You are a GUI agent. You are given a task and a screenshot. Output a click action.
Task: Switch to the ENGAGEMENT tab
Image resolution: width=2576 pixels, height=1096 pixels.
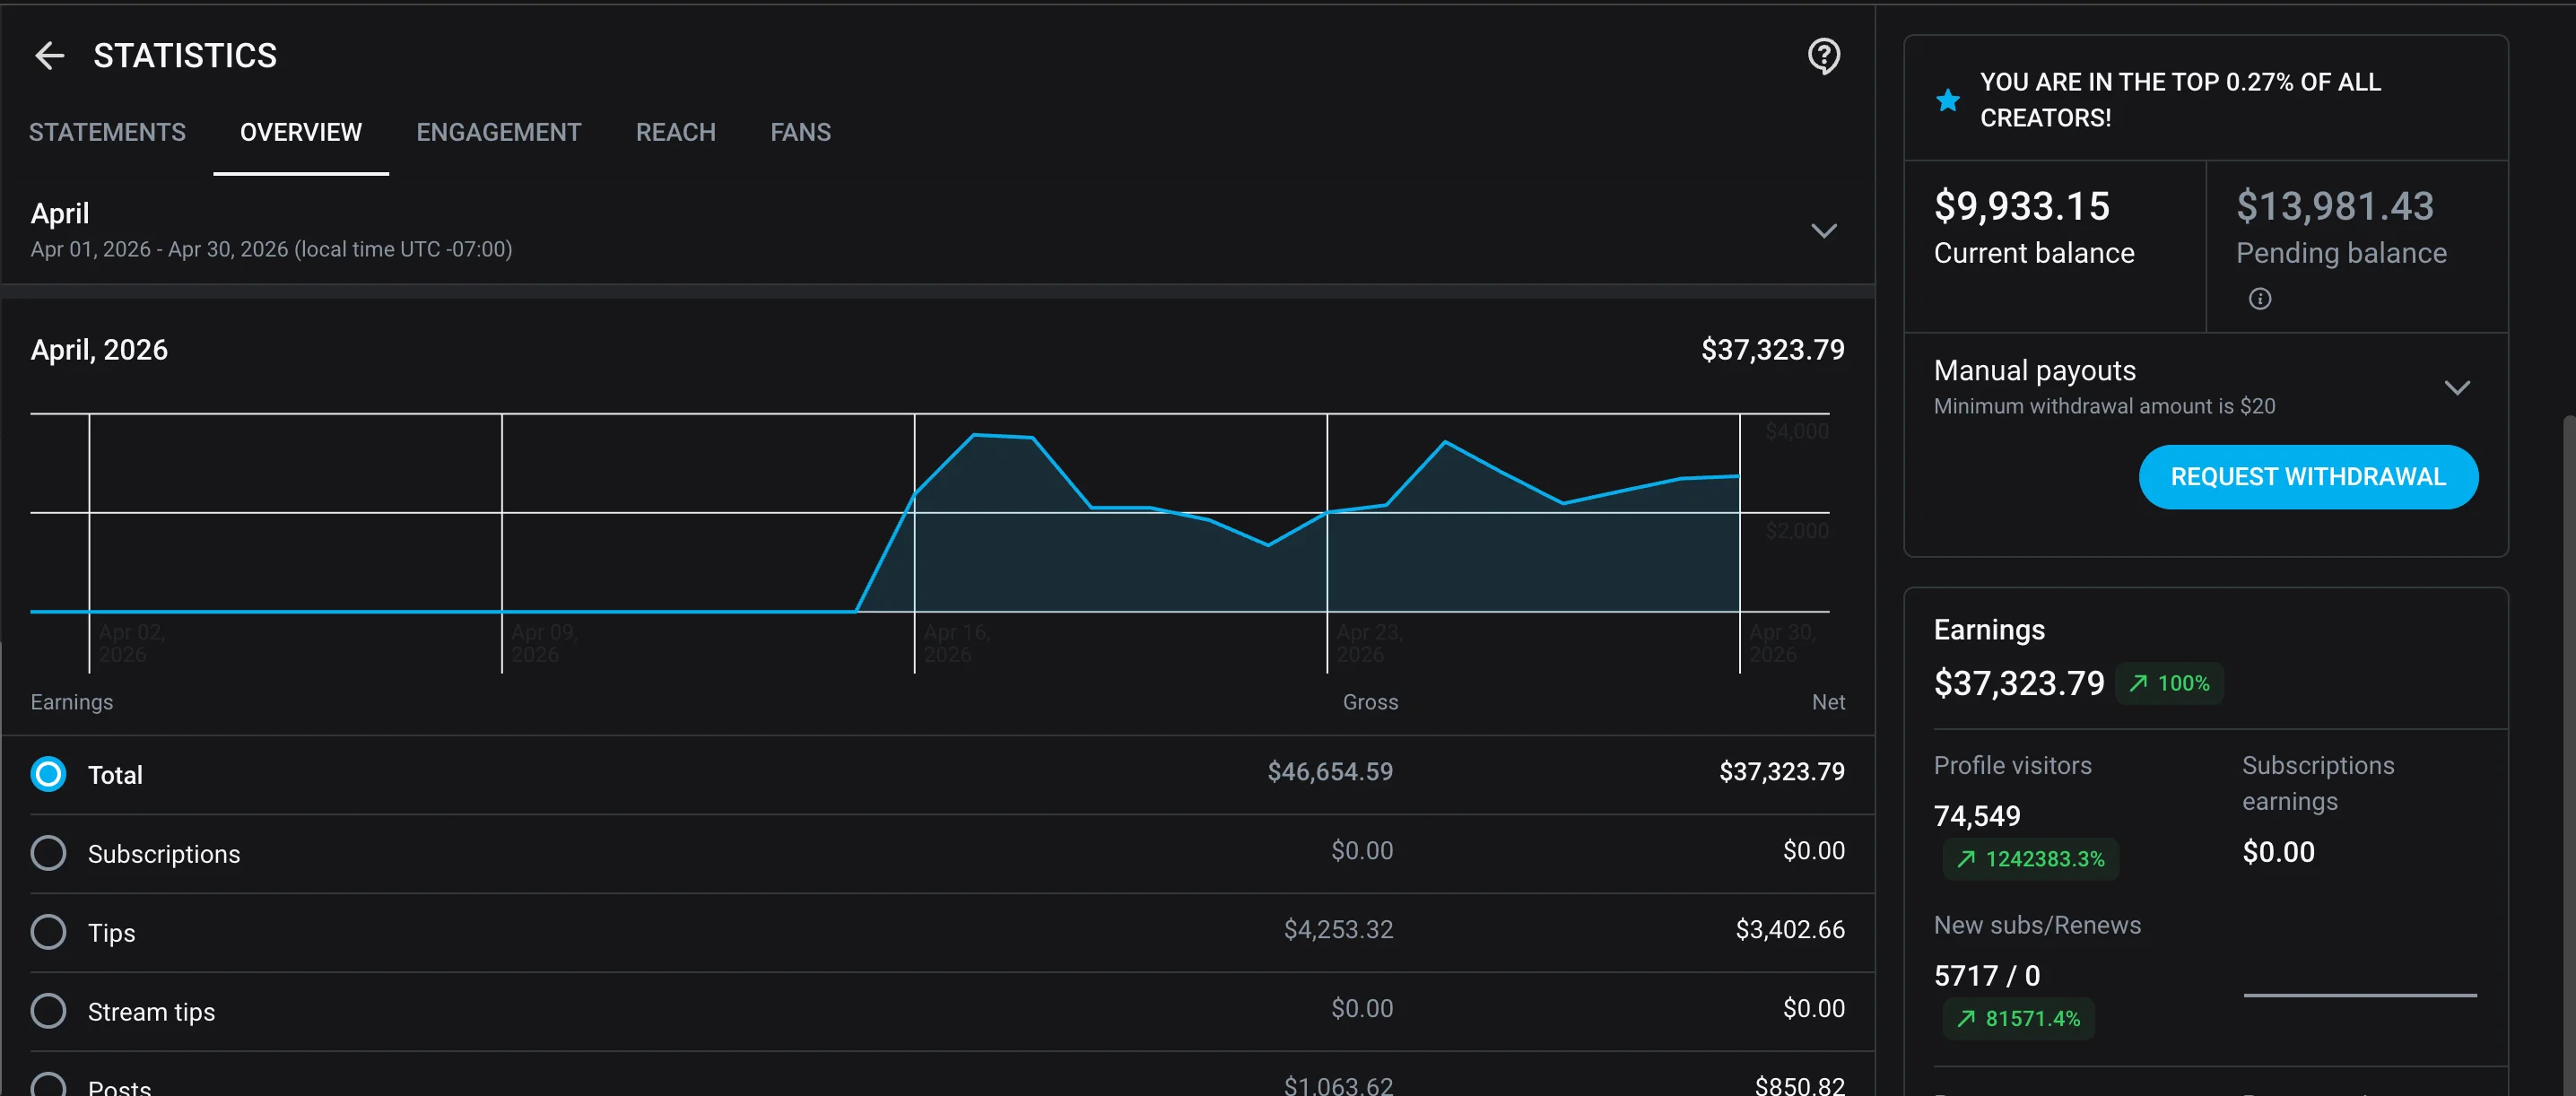pyautogui.click(x=498, y=132)
